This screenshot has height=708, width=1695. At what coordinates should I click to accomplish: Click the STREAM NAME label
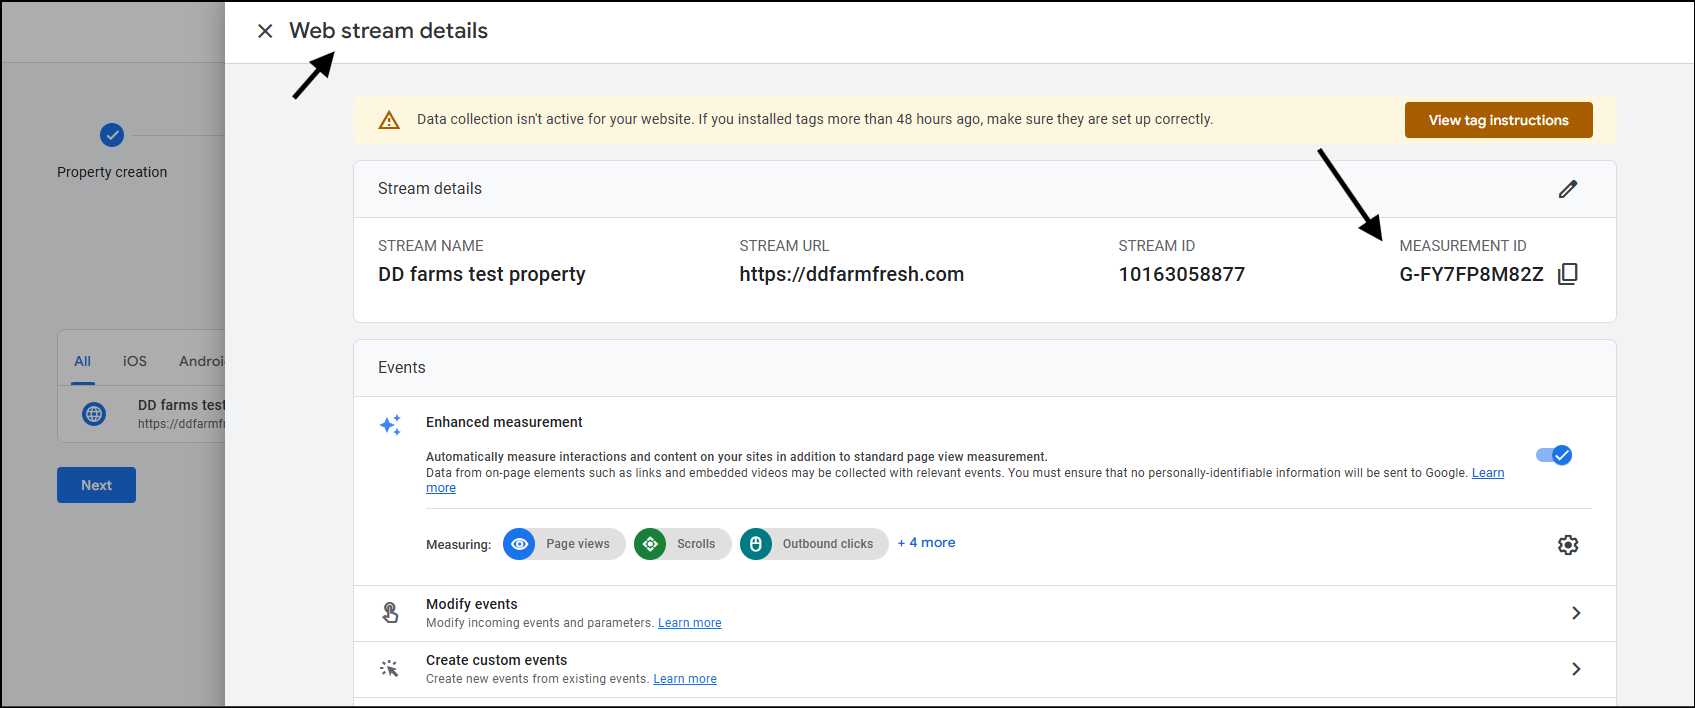click(x=431, y=246)
